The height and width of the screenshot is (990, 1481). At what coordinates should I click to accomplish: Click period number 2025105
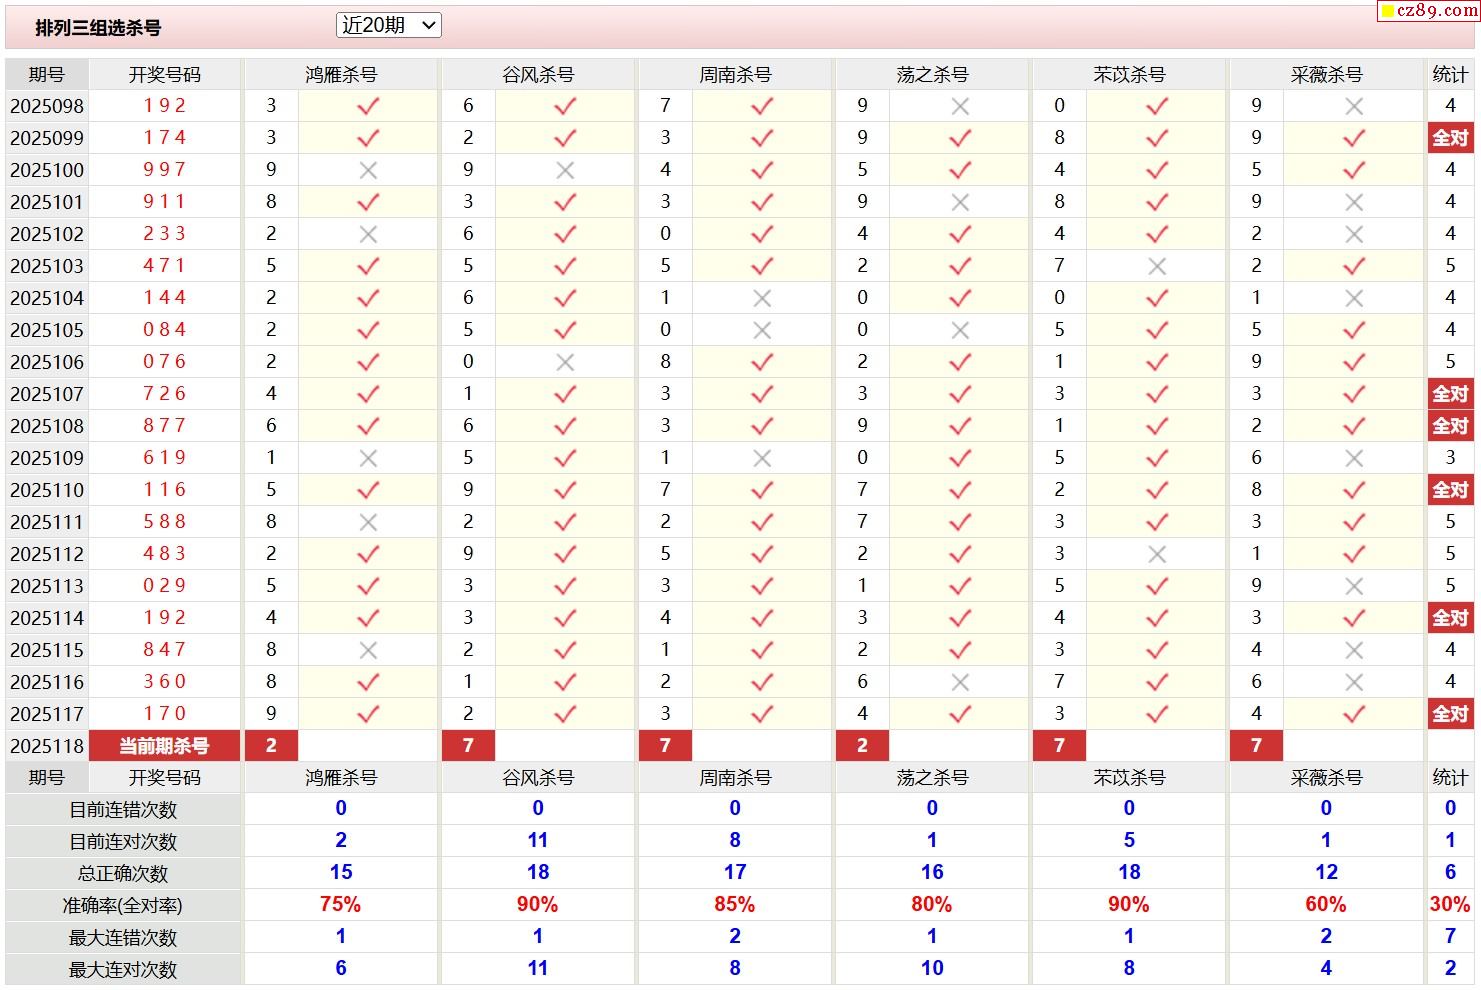point(47,330)
